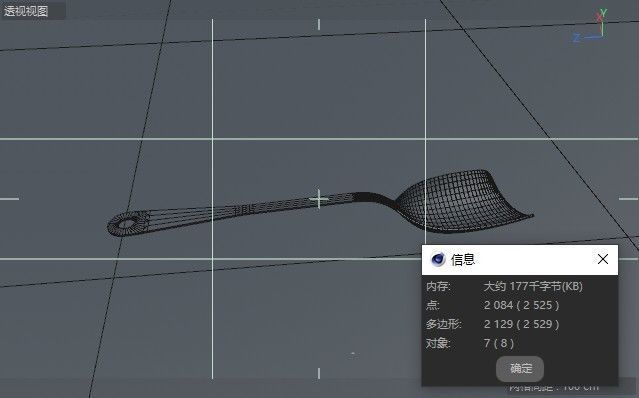Click the 信息 dialog title text

pos(463,259)
